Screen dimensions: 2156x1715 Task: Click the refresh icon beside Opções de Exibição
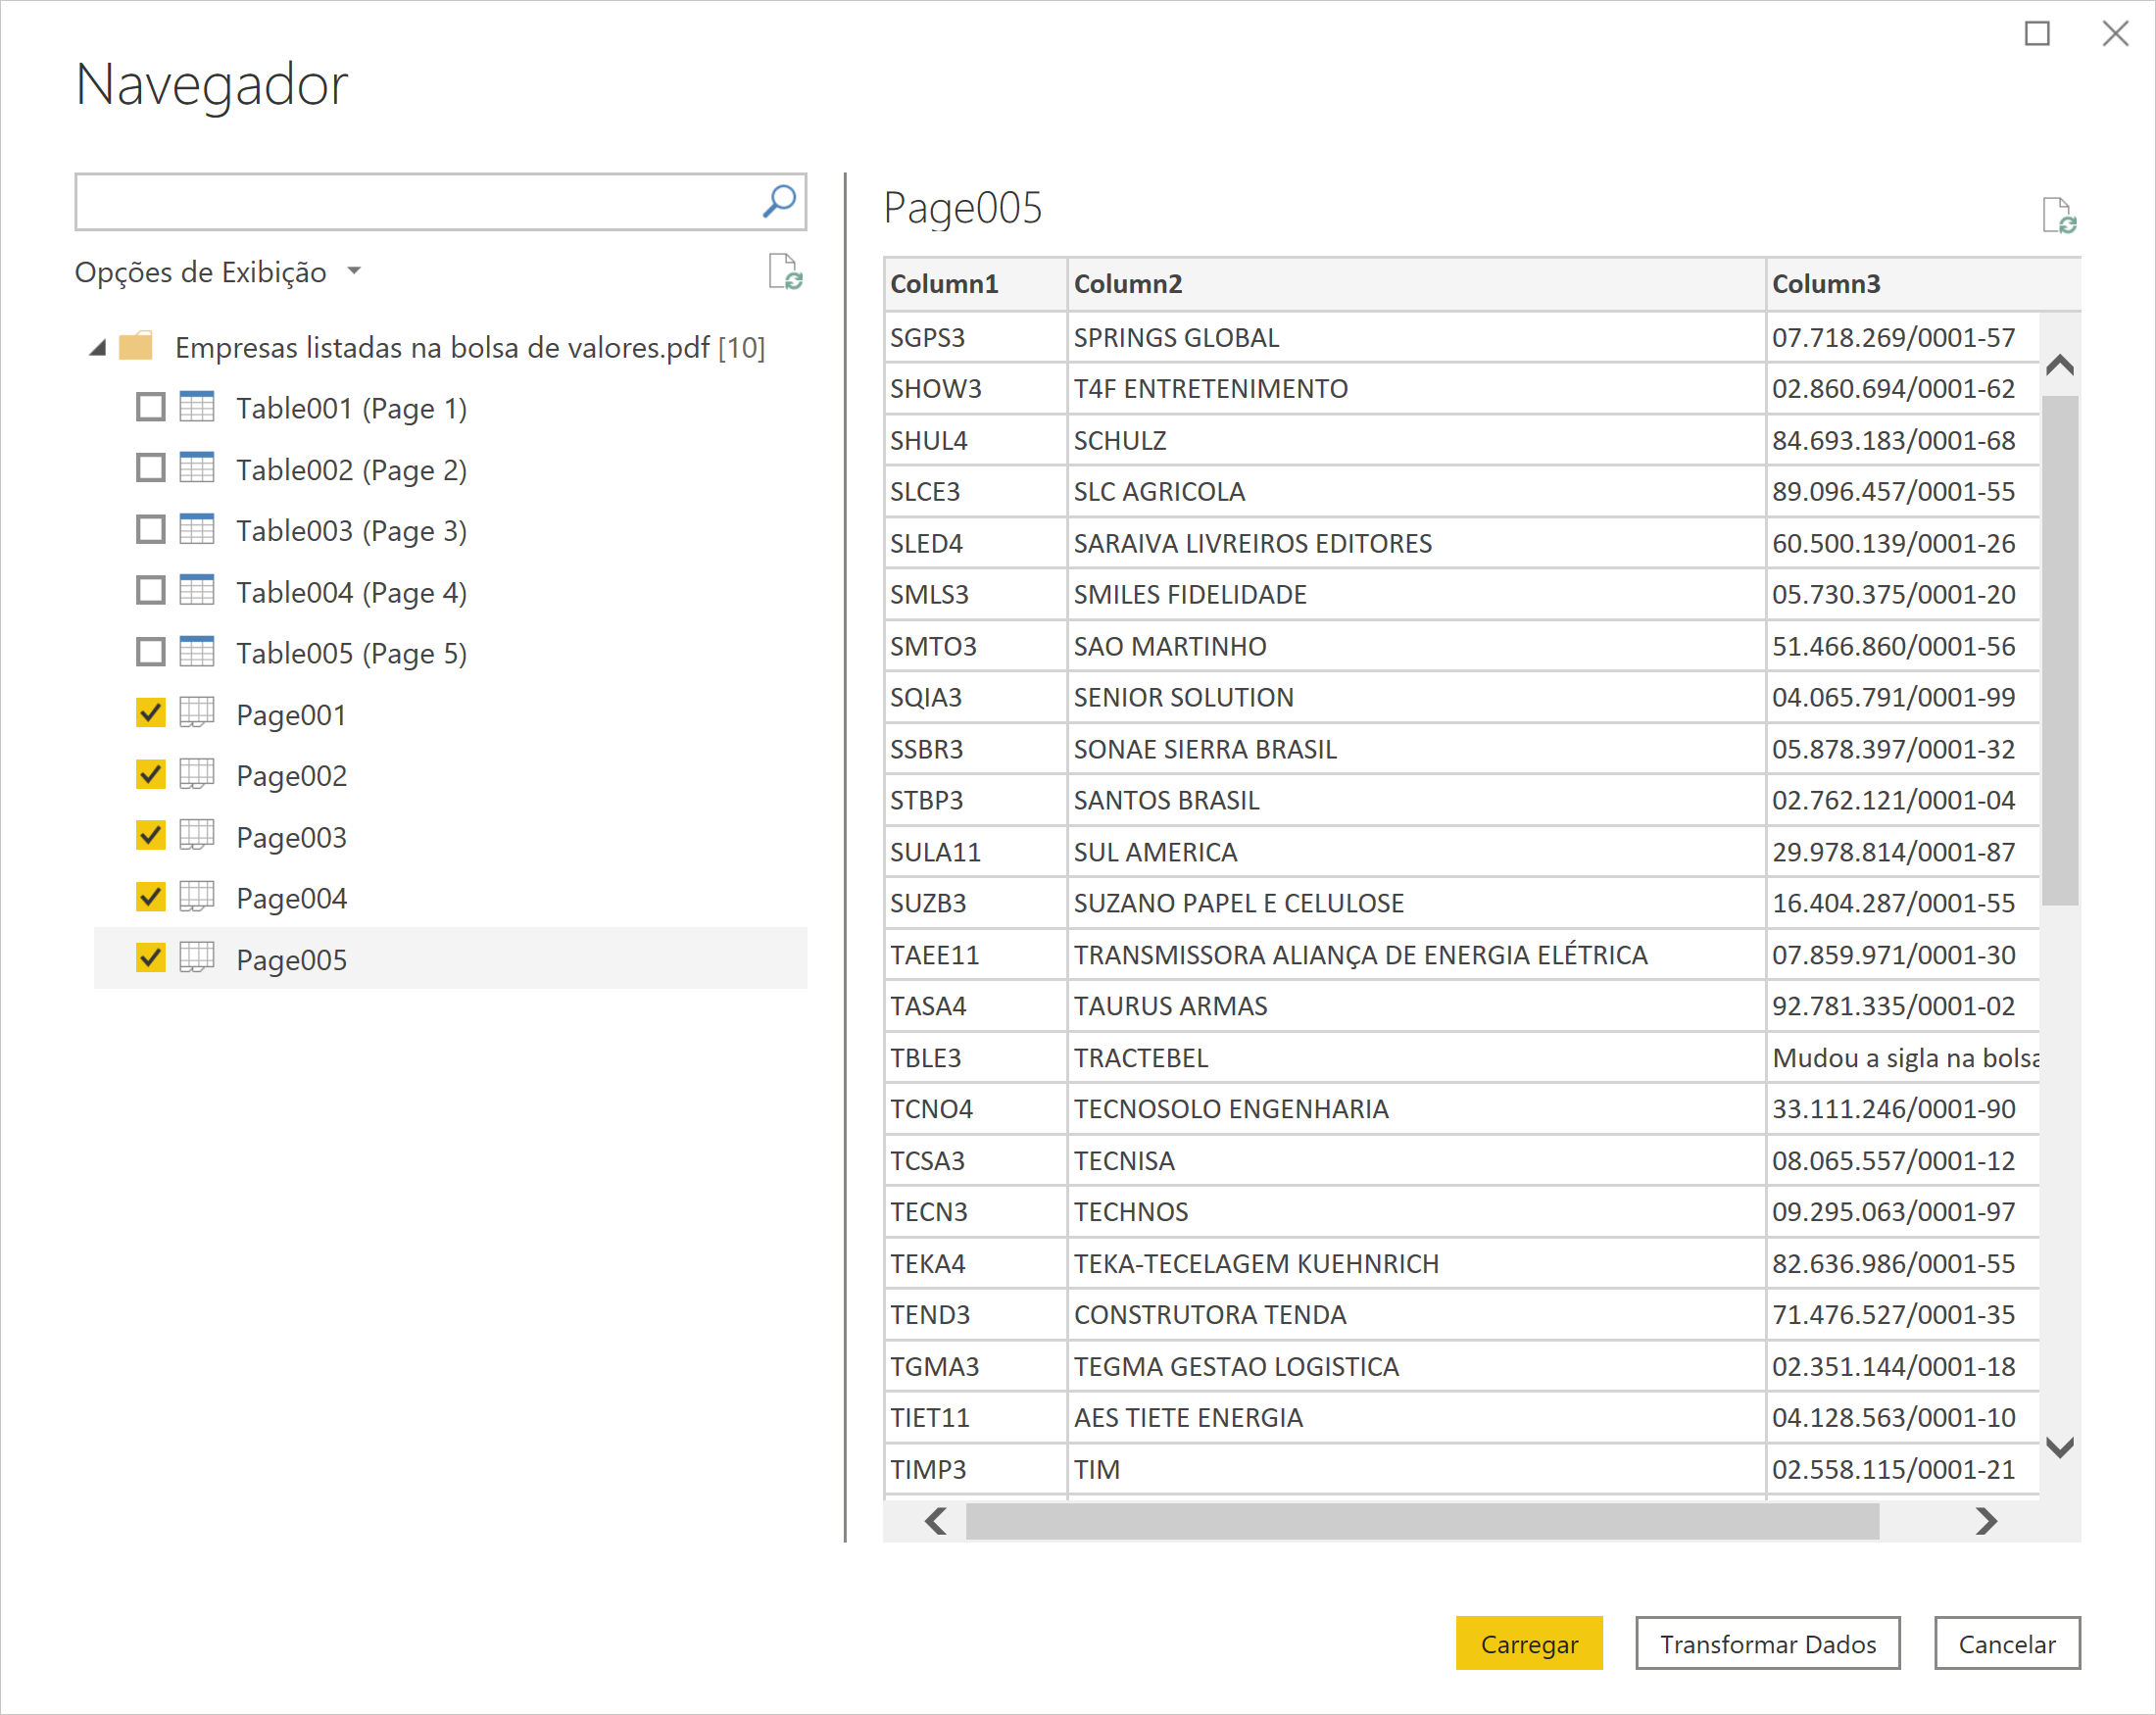coord(785,272)
